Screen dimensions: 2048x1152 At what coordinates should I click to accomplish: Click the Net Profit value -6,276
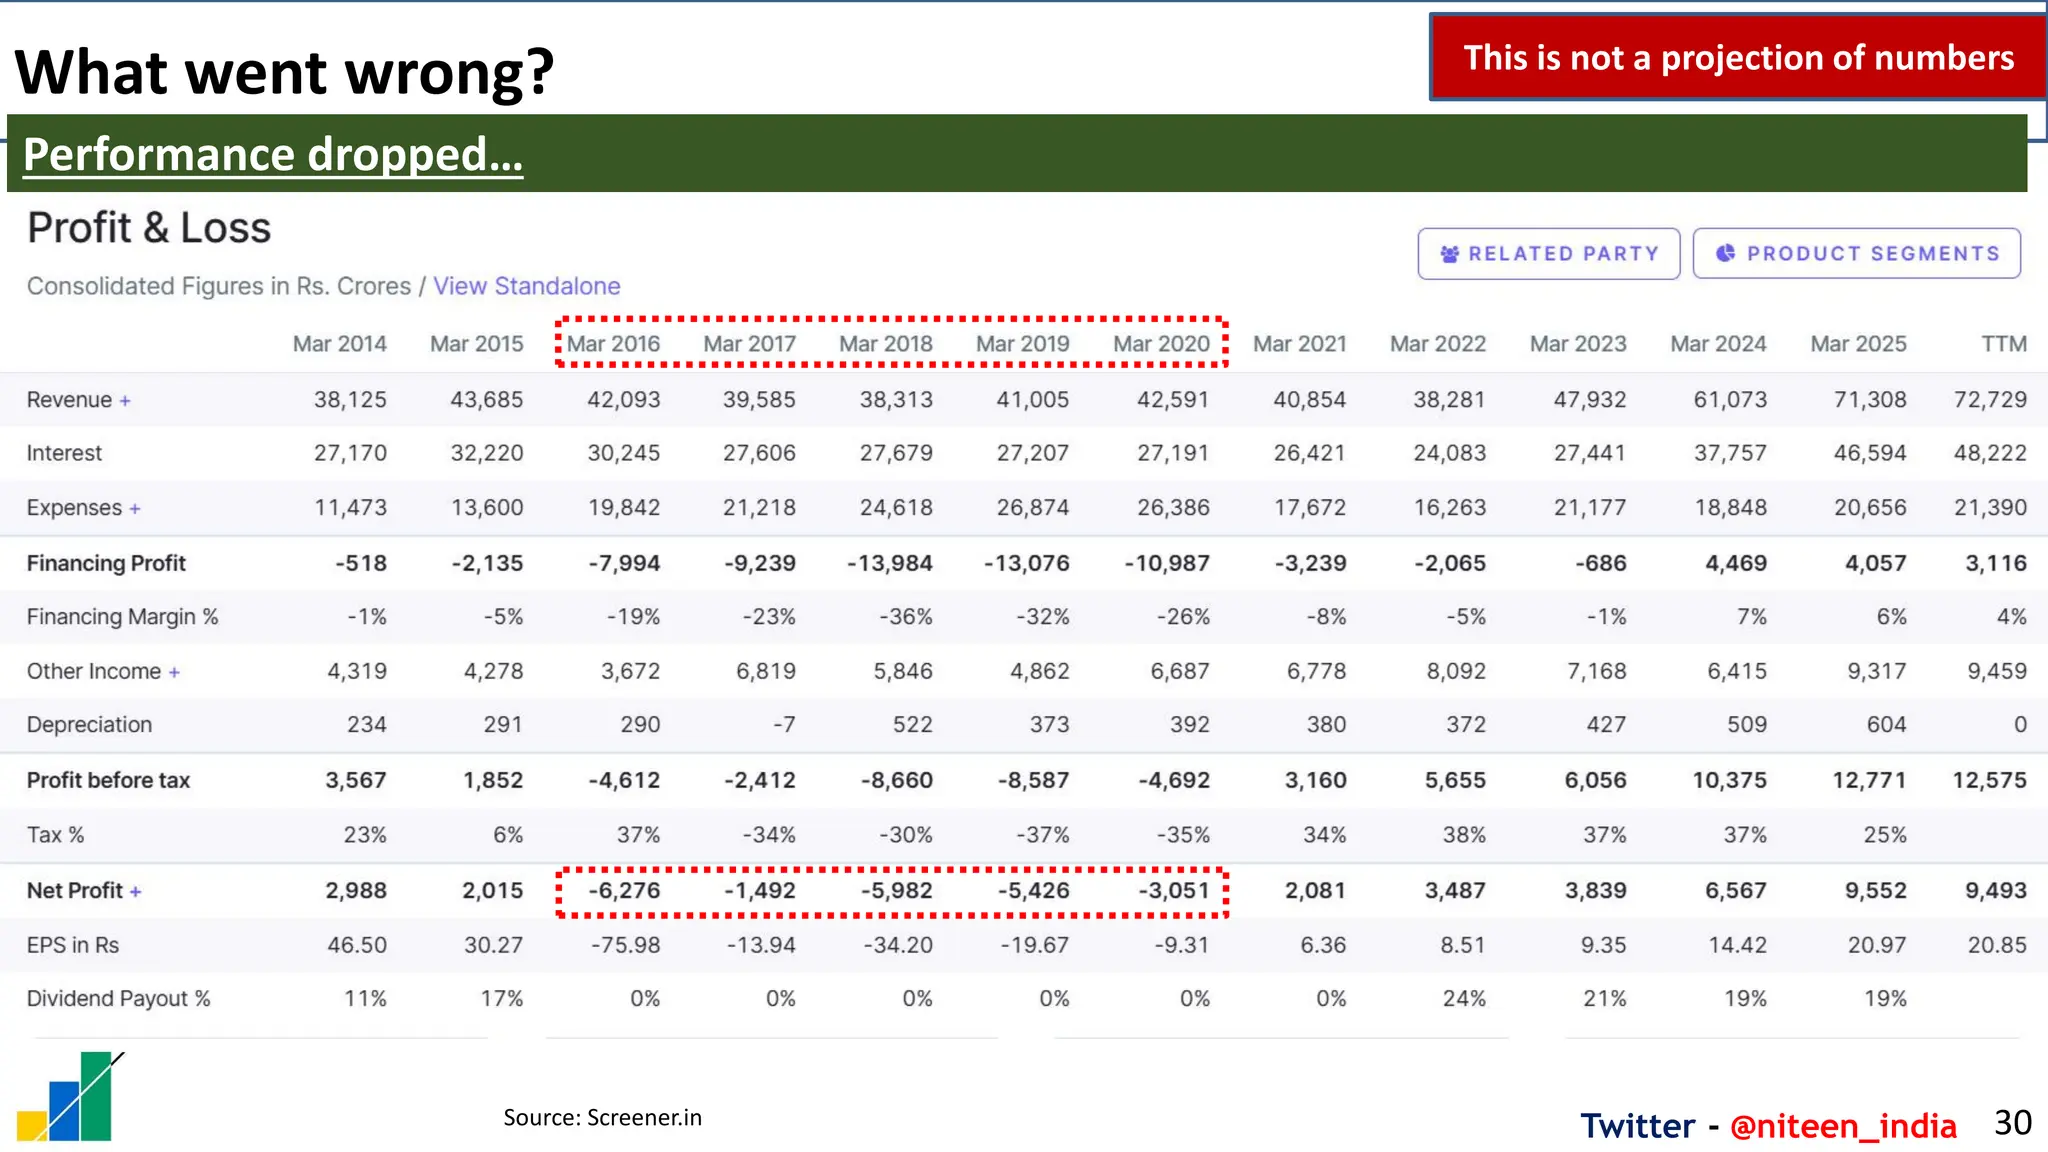pos(624,891)
